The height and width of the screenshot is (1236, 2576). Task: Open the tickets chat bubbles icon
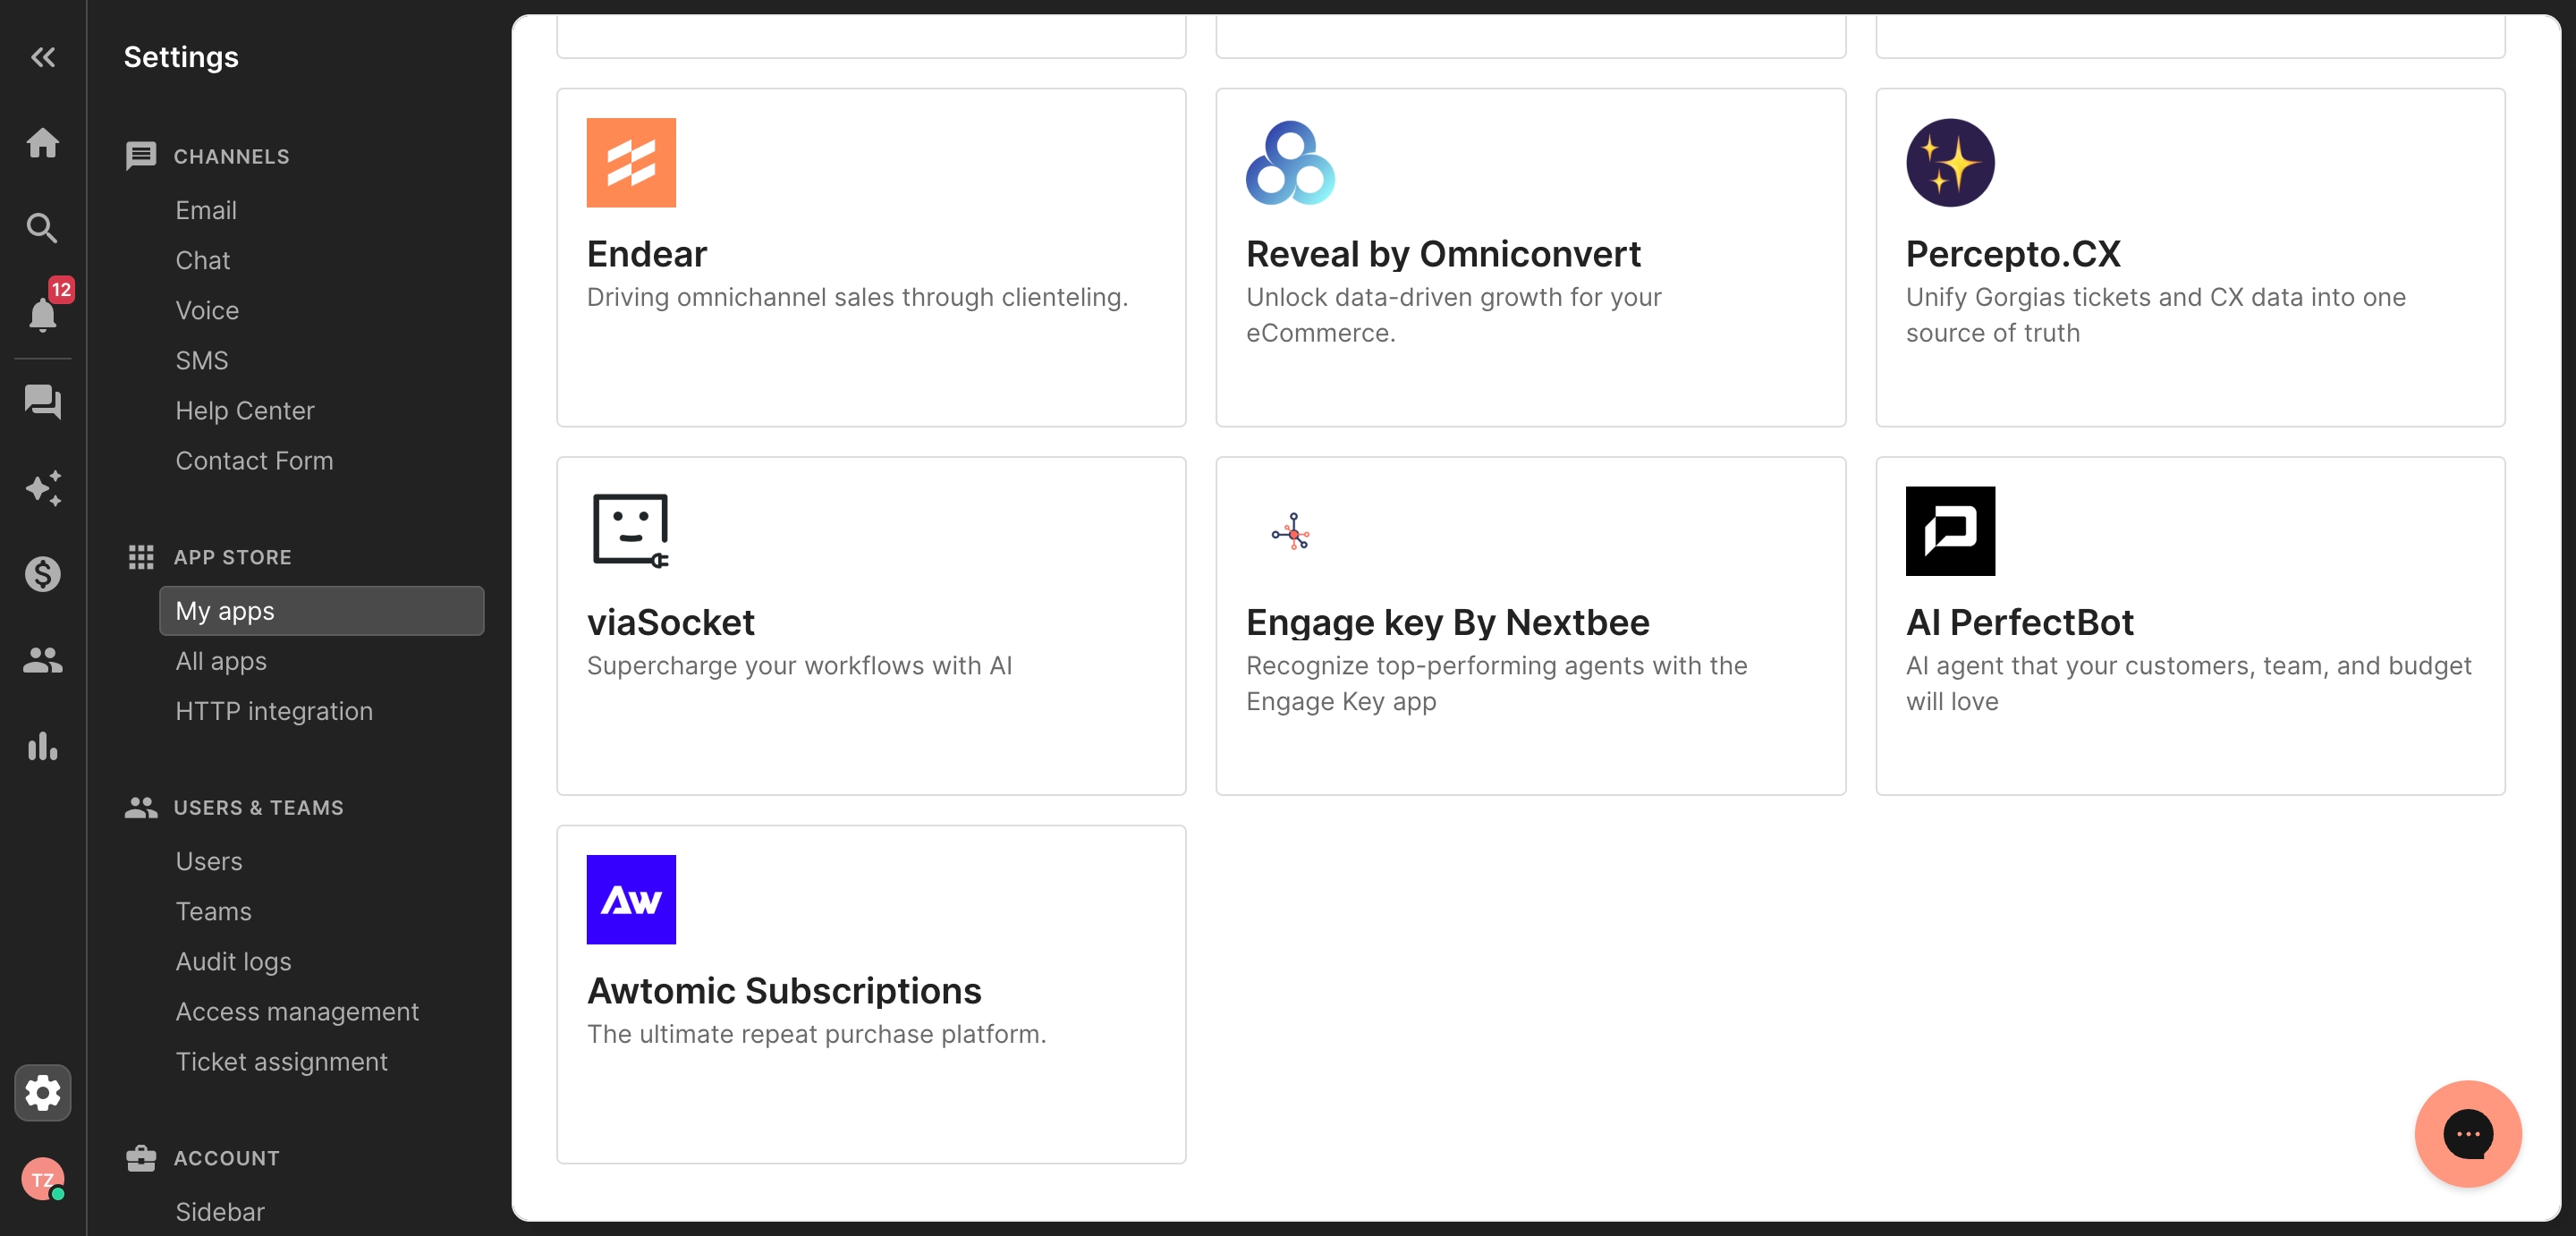click(43, 402)
